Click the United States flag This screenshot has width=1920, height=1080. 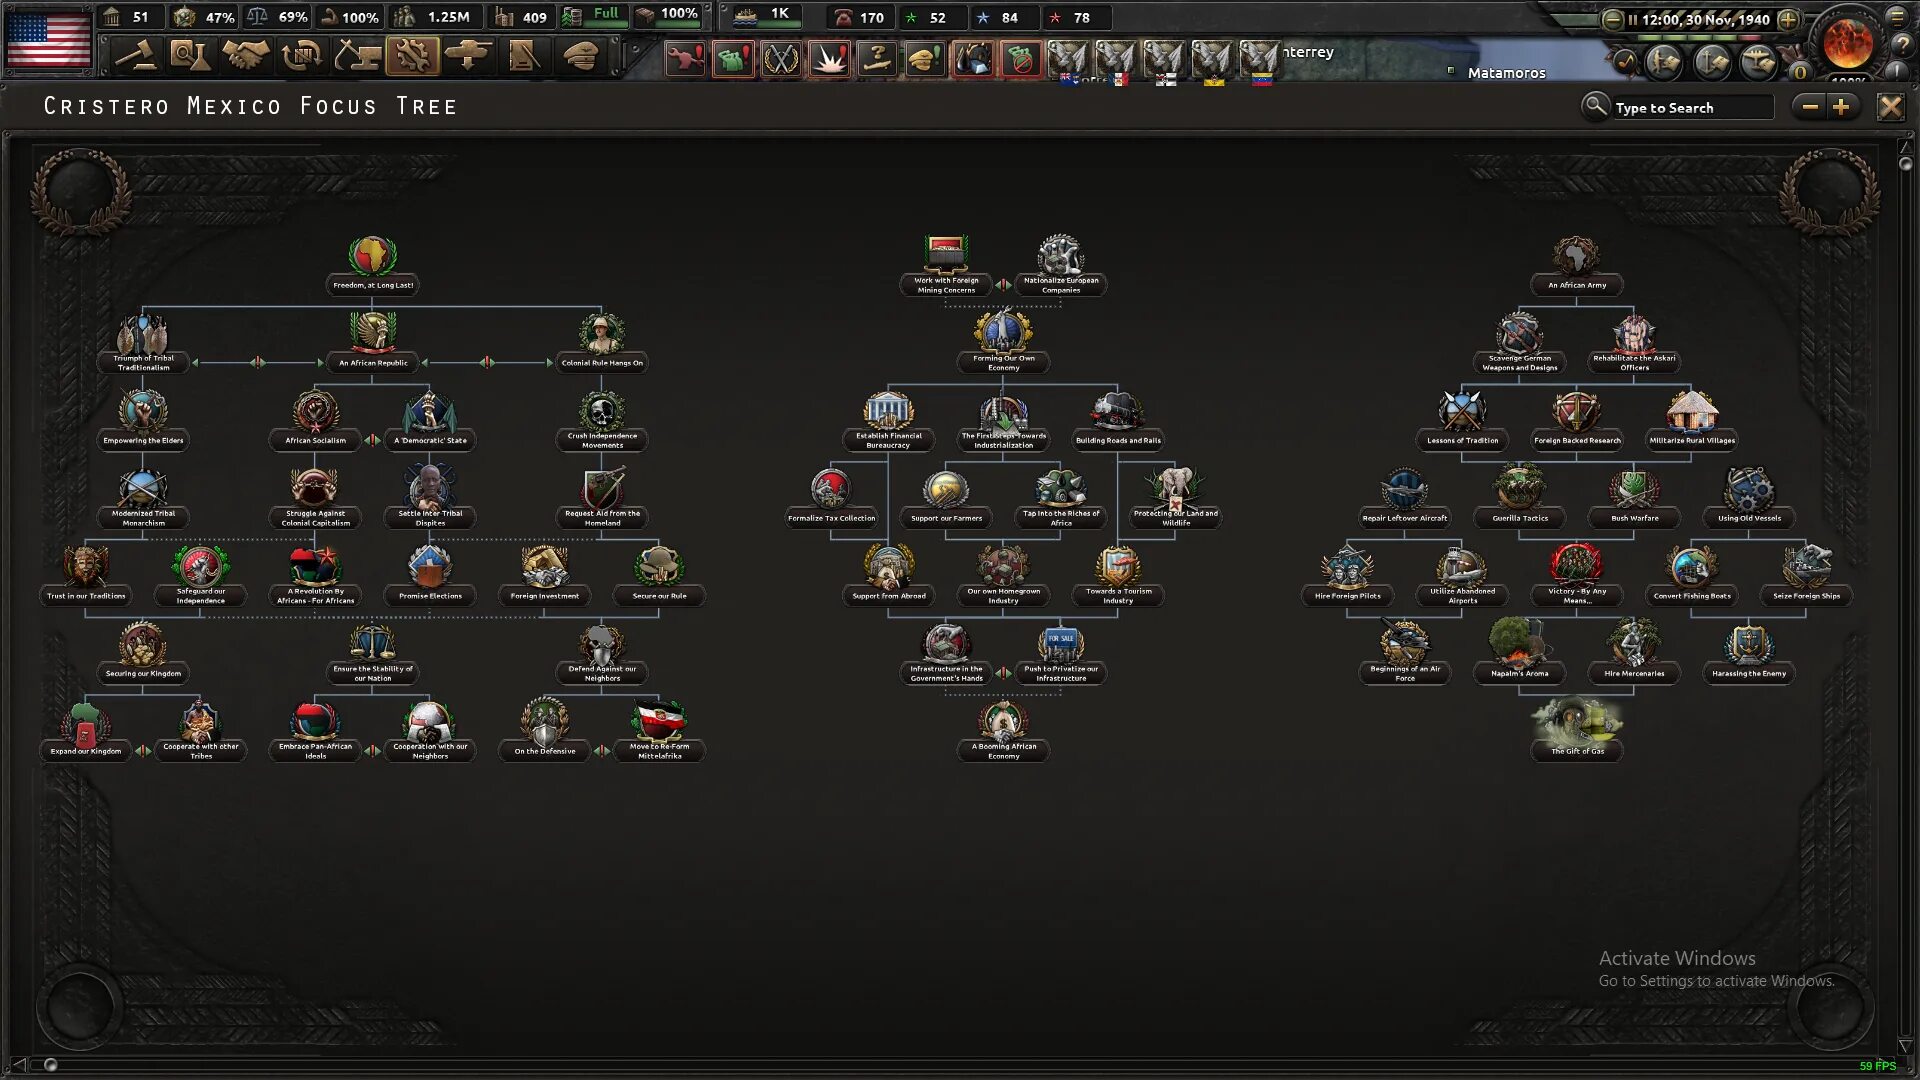point(48,39)
